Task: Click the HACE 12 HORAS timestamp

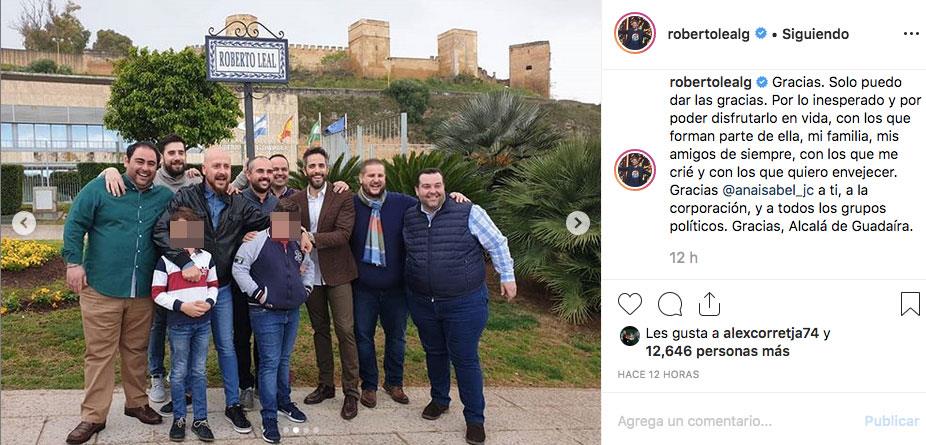Action: pos(658,375)
